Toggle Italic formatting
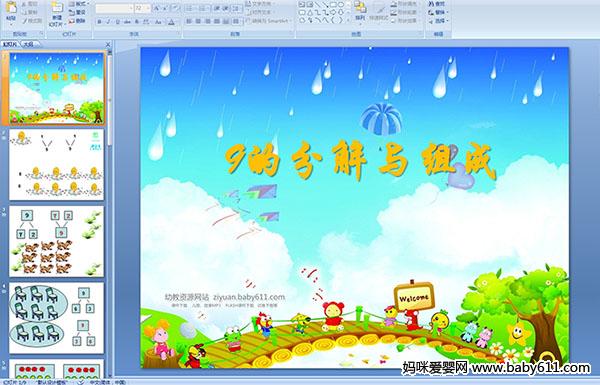The width and height of the screenshot is (600, 385). [108, 22]
